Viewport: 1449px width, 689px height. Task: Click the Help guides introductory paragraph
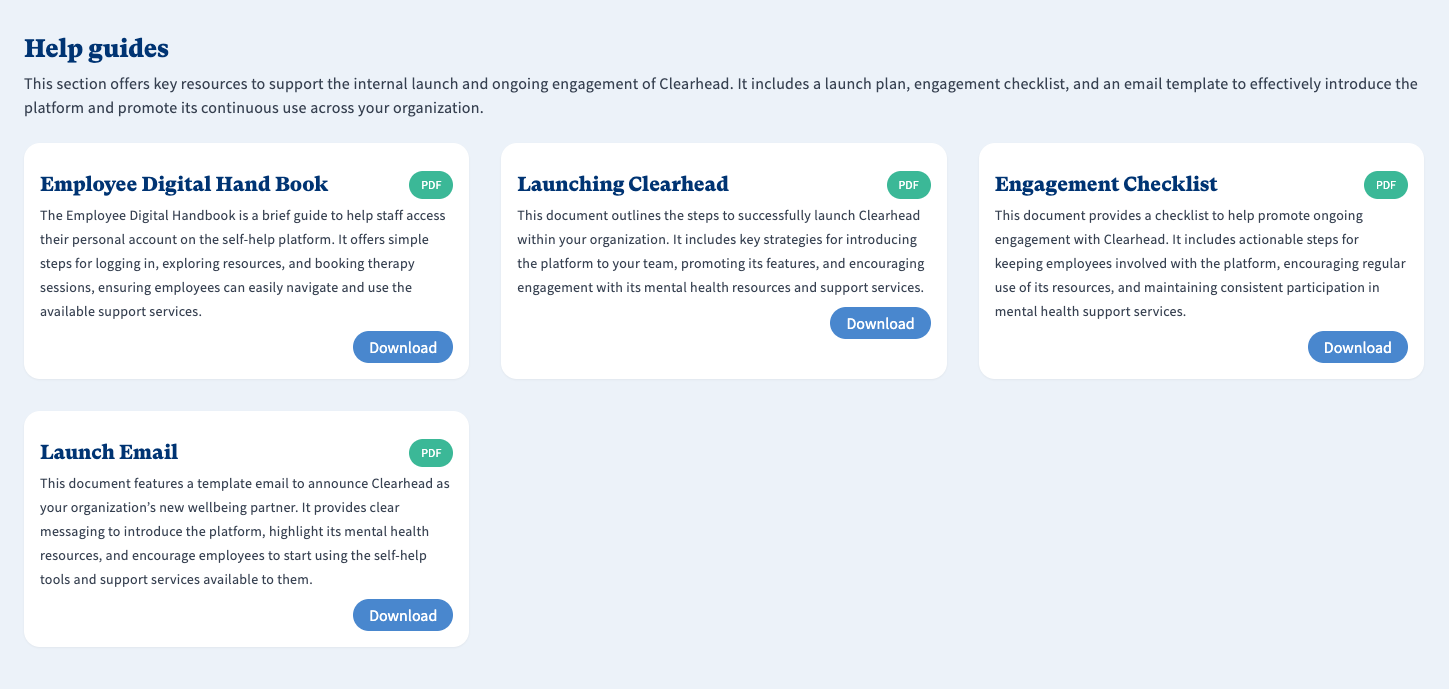(720, 96)
